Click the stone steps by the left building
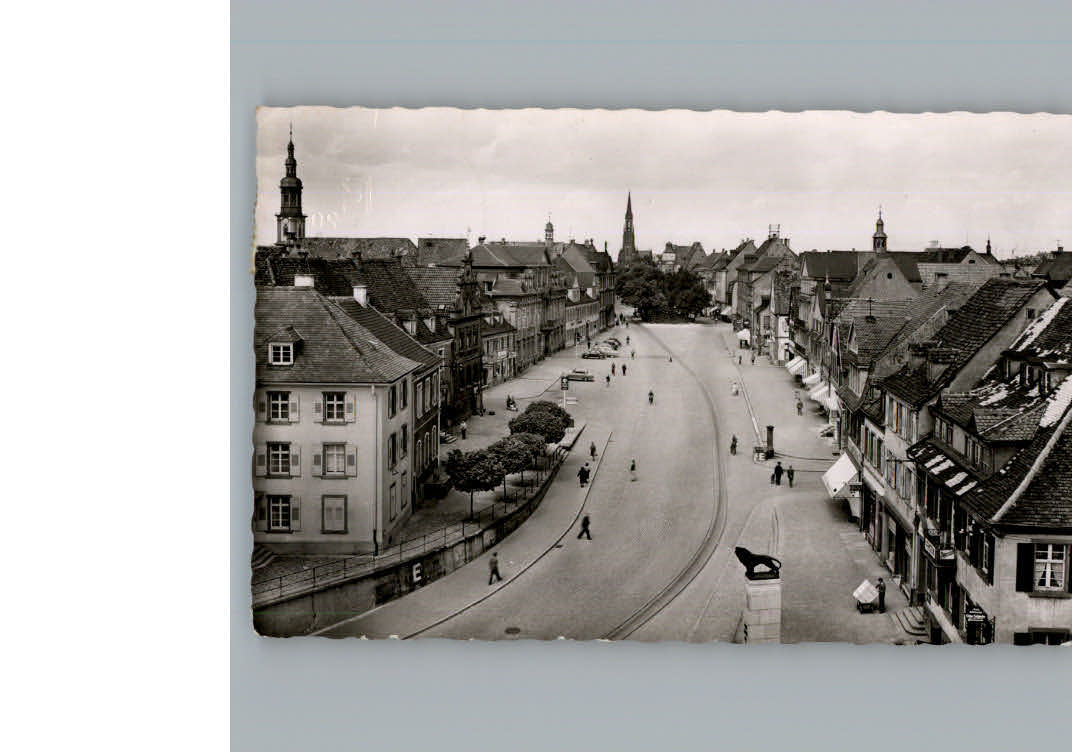Viewport: 1072px width, 752px height. pyautogui.click(x=264, y=553)
